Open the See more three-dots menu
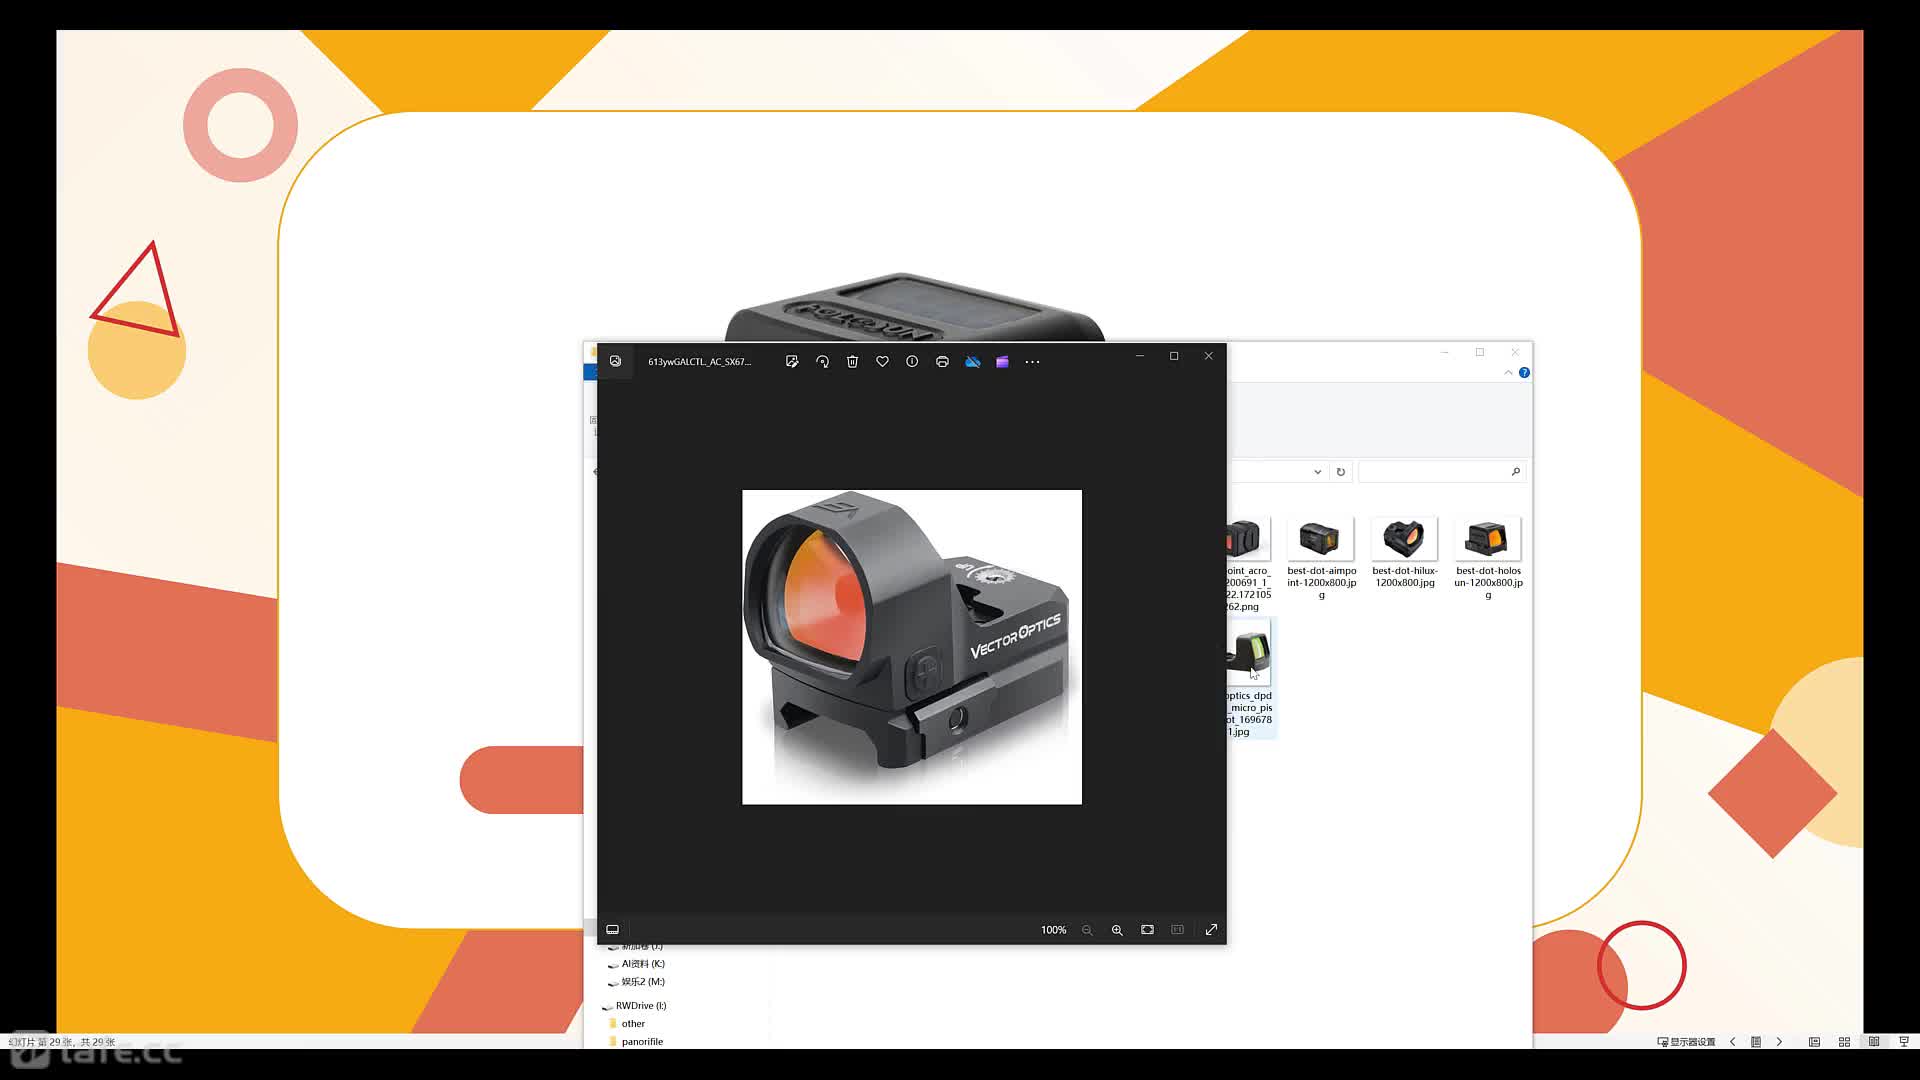Viewport: 1920px width, 1080px height. pos(1032,362)
